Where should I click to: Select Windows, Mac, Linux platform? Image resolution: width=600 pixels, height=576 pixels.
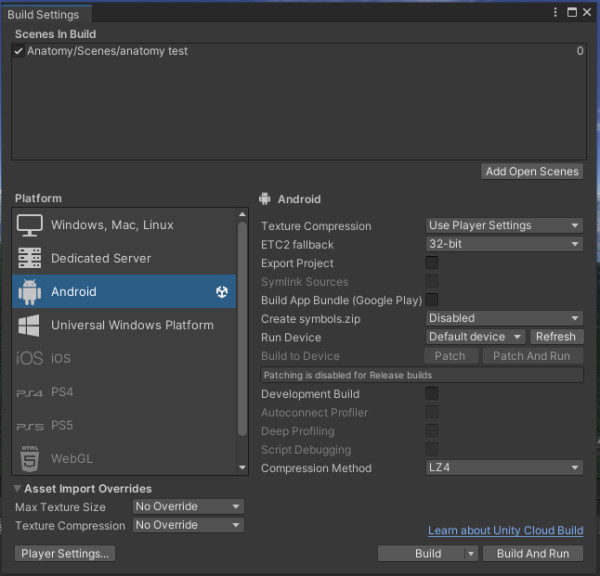pyautogui.click(x=124, y=225)
